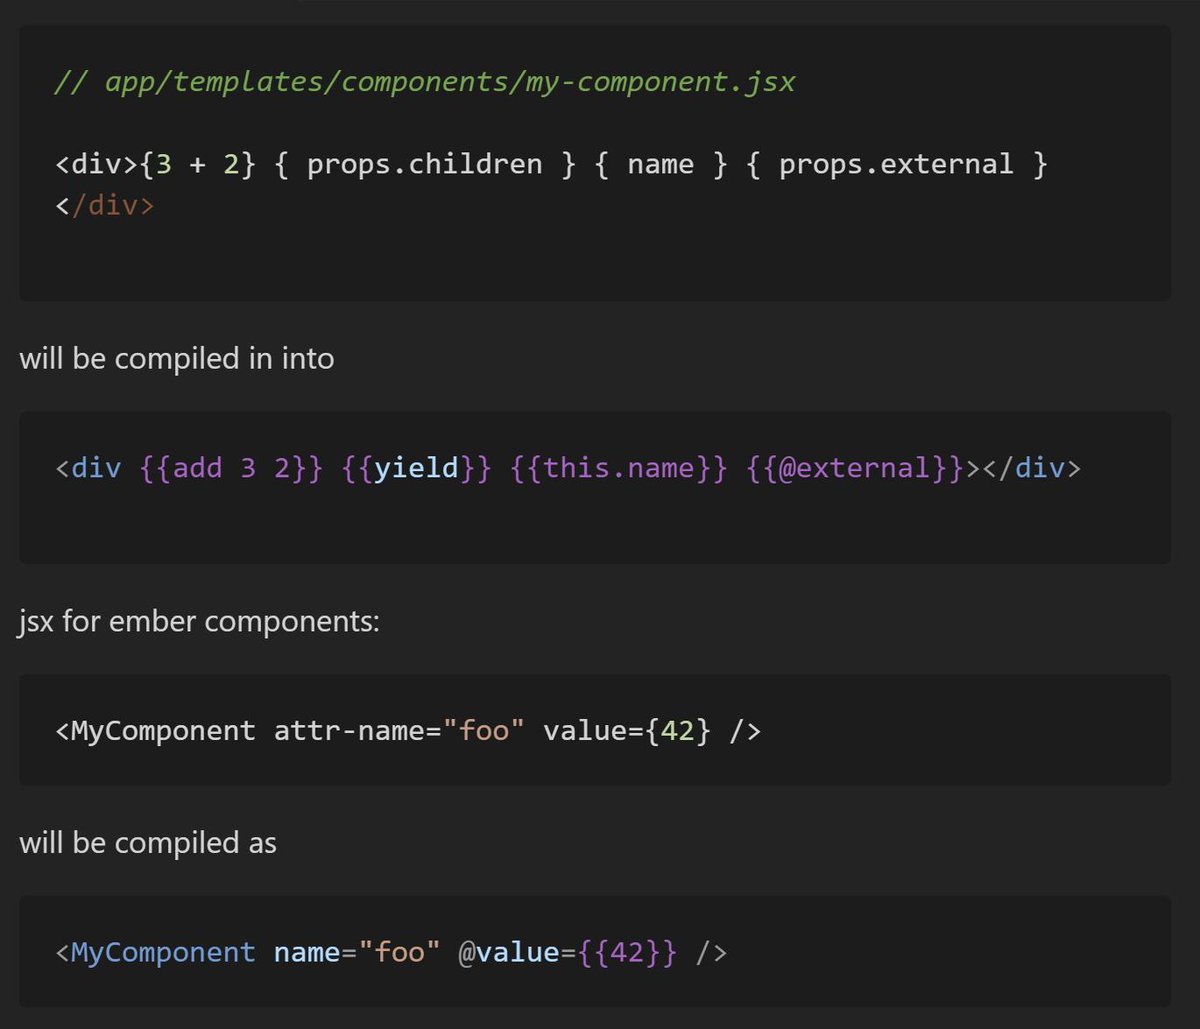1200x1029 pixels.
Task: Click '<MyComponent' in the JSX input block
Action: 155,731
